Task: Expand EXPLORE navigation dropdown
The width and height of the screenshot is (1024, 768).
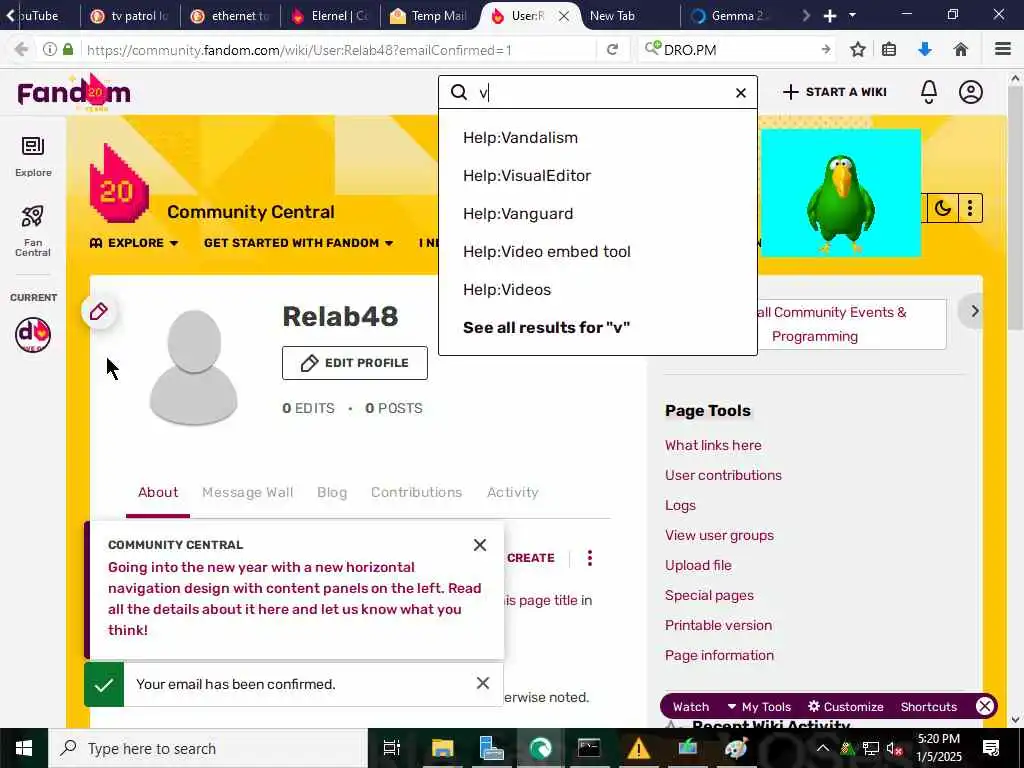Action: pos(134,243)
